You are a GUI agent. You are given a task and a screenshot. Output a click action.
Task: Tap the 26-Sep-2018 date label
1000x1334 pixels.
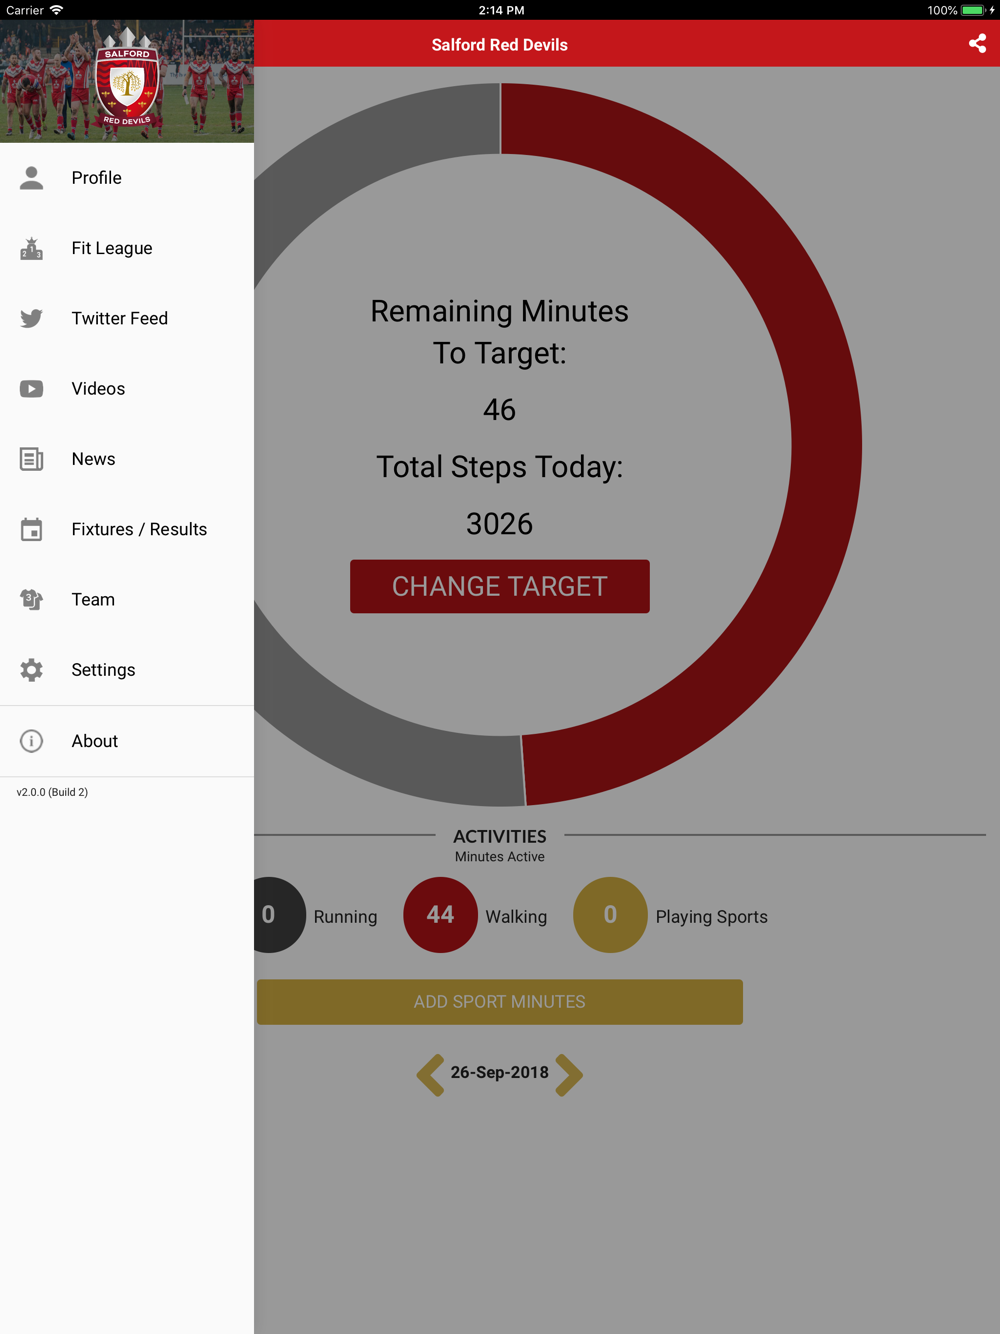tap(500, 1072)
